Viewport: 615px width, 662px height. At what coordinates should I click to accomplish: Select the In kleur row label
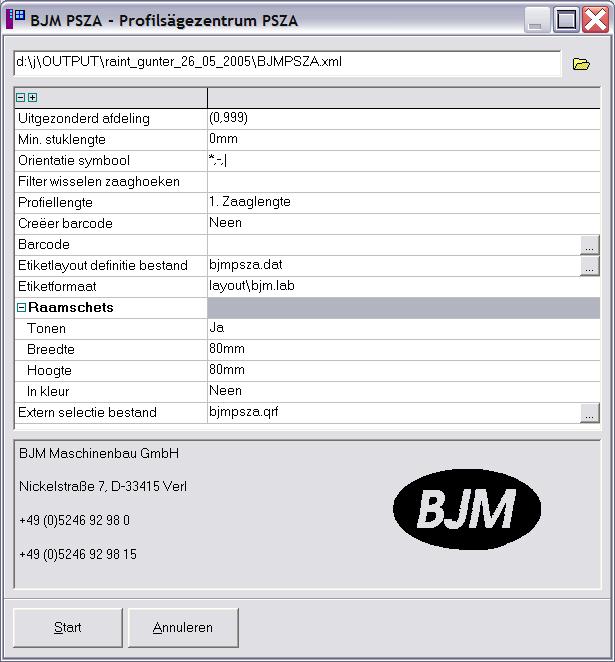[x=48, y=392]
